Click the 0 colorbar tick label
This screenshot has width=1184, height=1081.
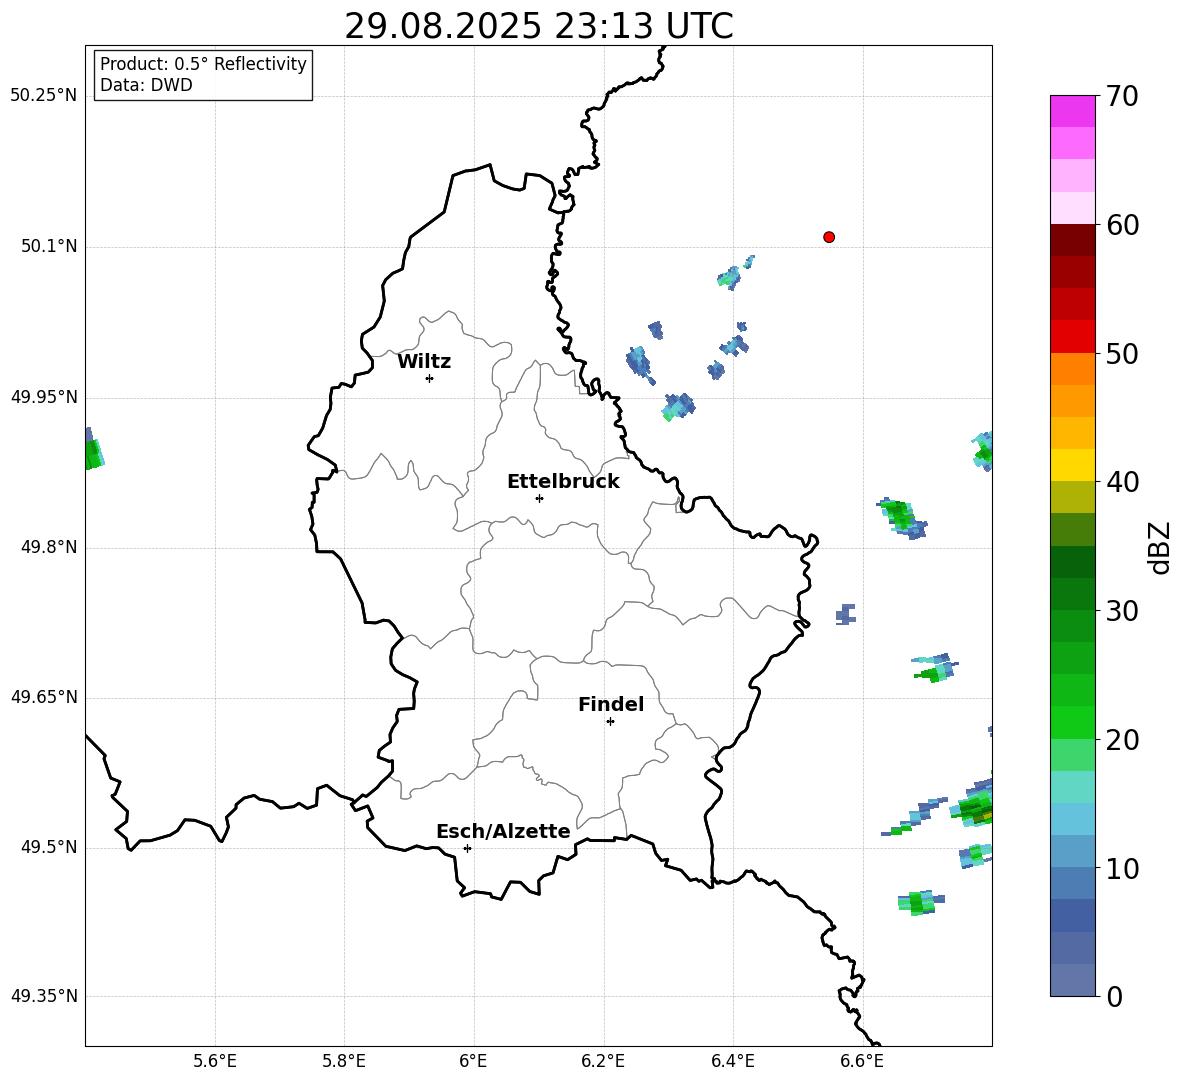click(x=1114, y=997)
